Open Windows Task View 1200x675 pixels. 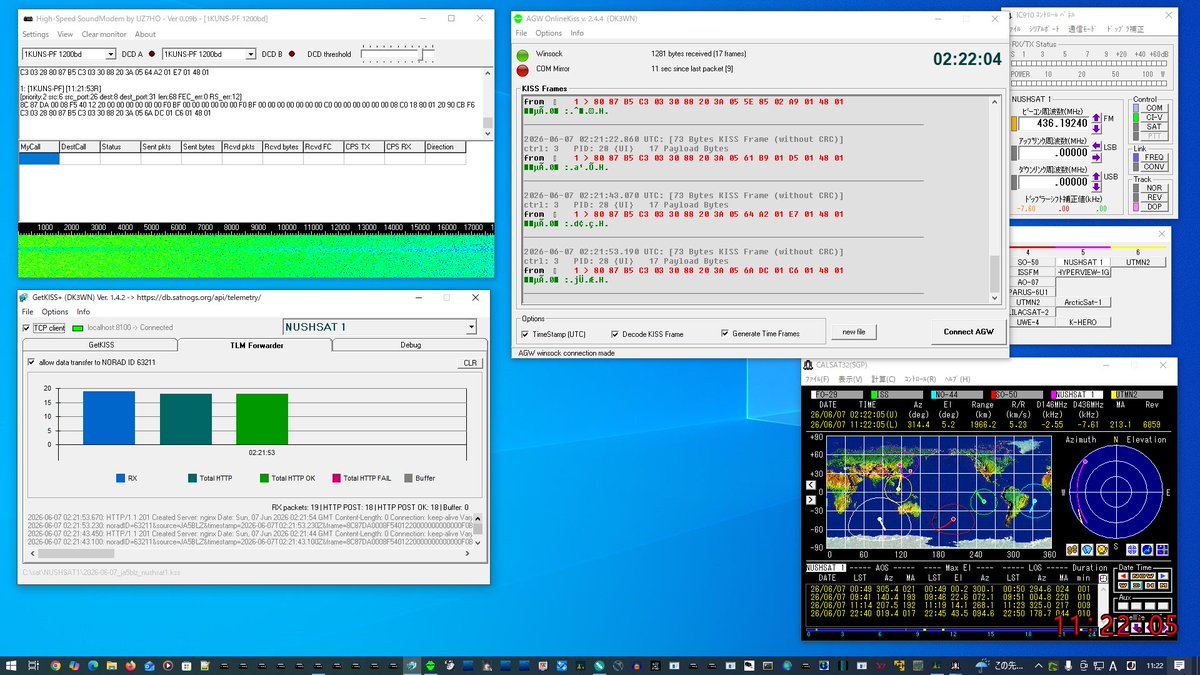(x=33, y=665)
